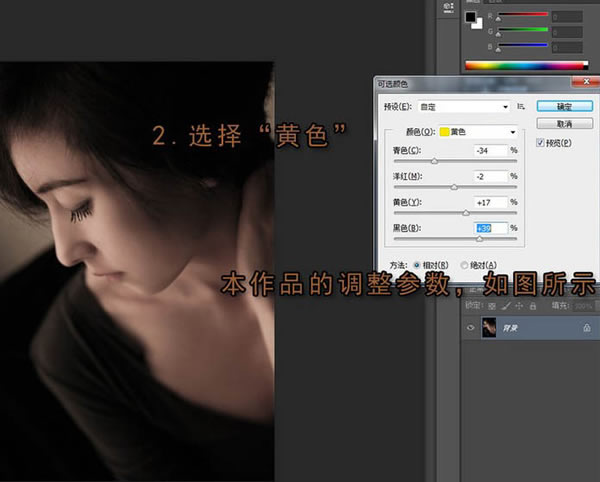Click the 背景 layer thumbnail
Image resolution: width=600 pixels, height=482 pixels.
pyautogui.click(x=489, y=327)
